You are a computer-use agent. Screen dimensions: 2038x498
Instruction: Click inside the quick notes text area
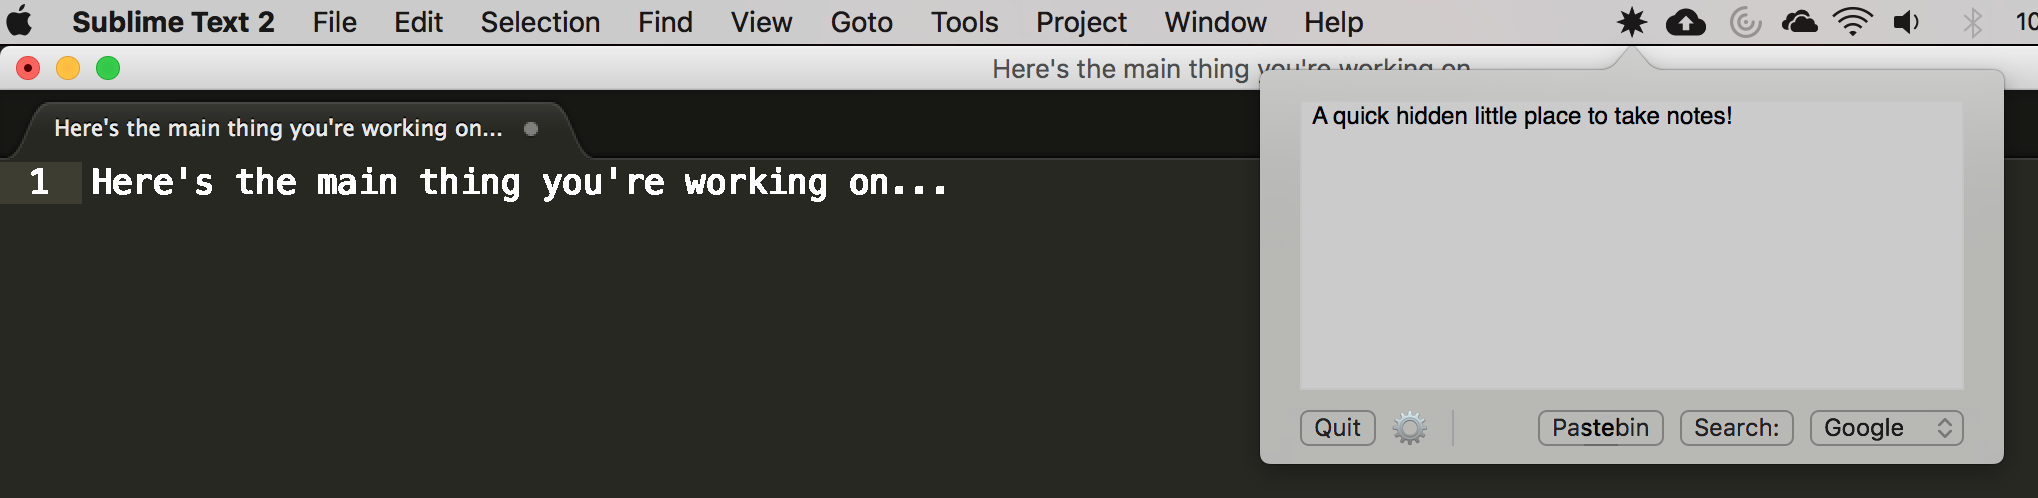[x=1631, y=245]
